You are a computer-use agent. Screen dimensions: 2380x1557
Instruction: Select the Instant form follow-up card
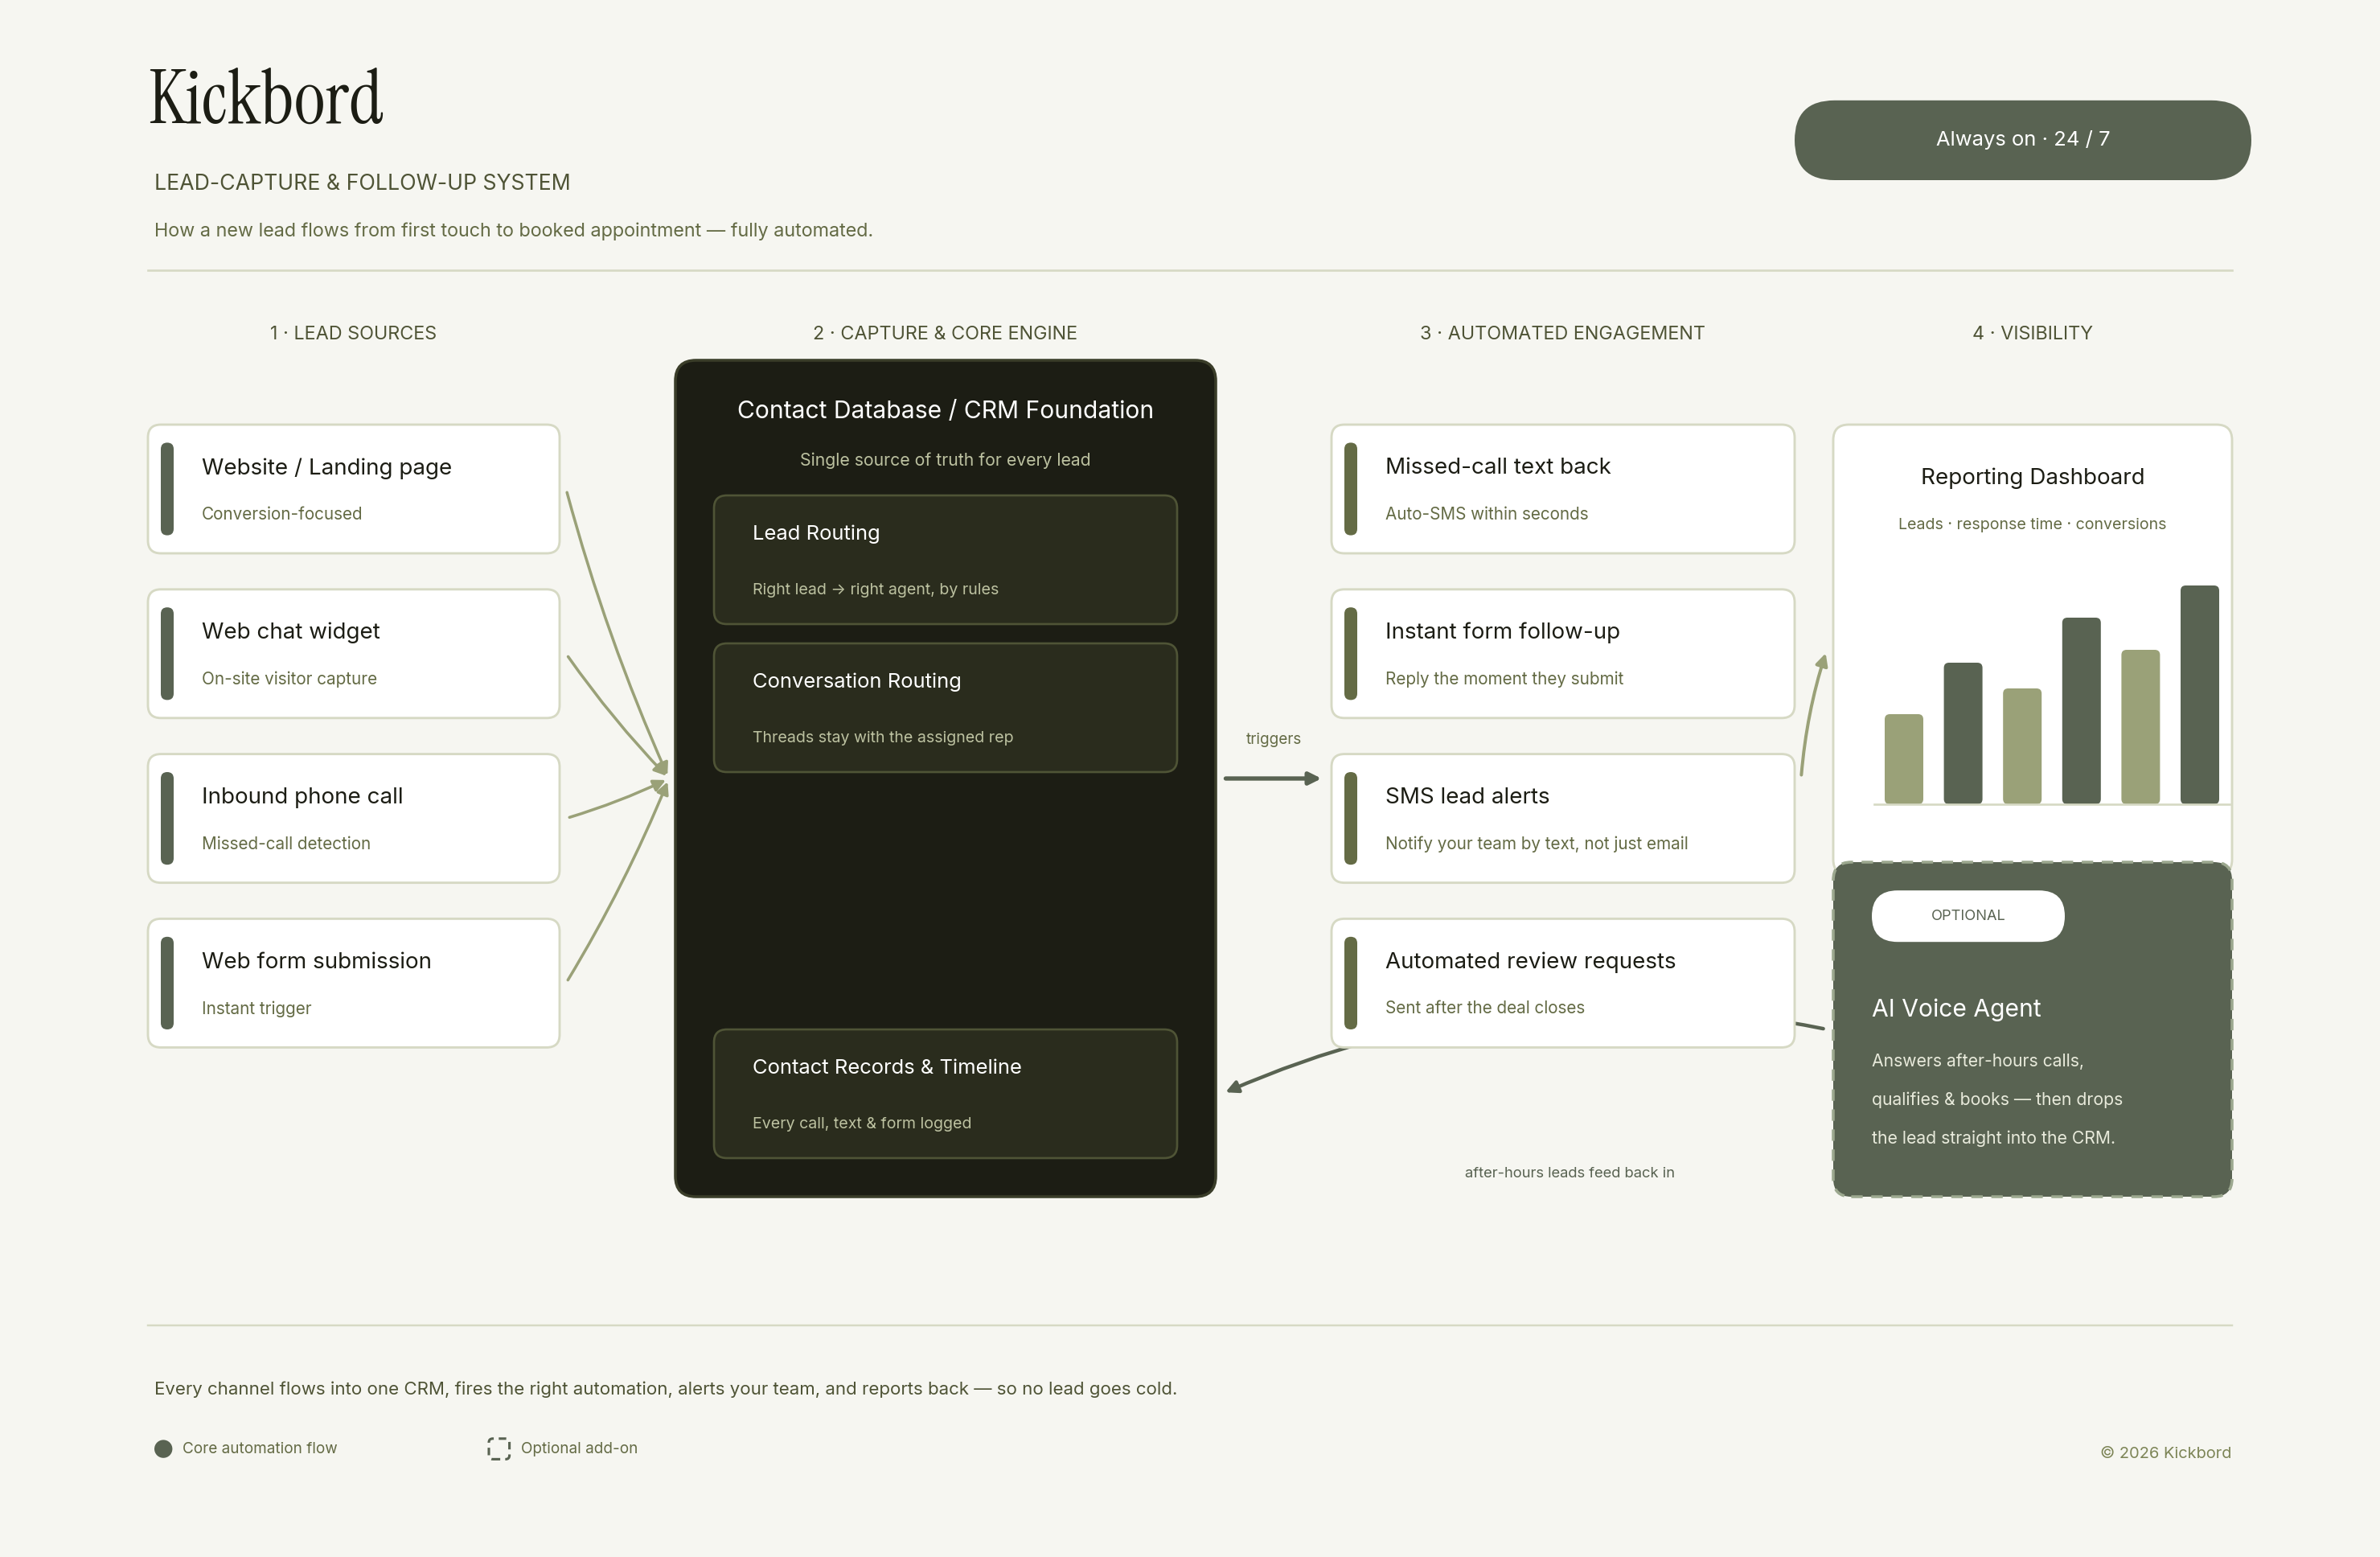point(1562,654)
